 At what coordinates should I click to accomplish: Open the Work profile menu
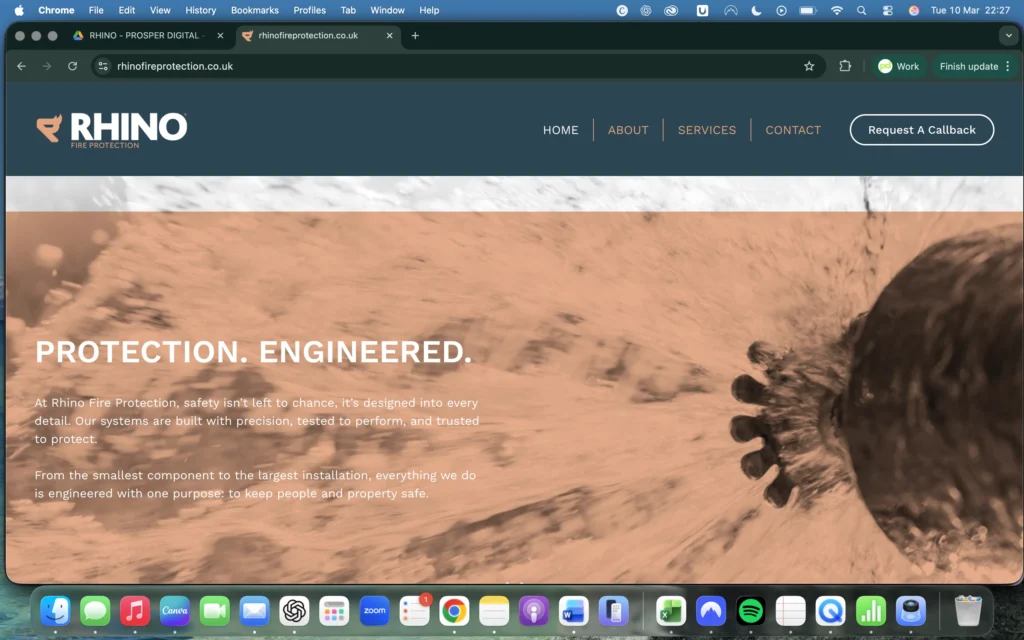pos(898,66)
